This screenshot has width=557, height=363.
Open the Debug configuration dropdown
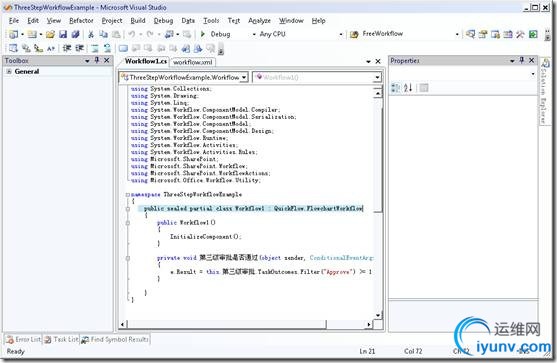coord(254,34)
